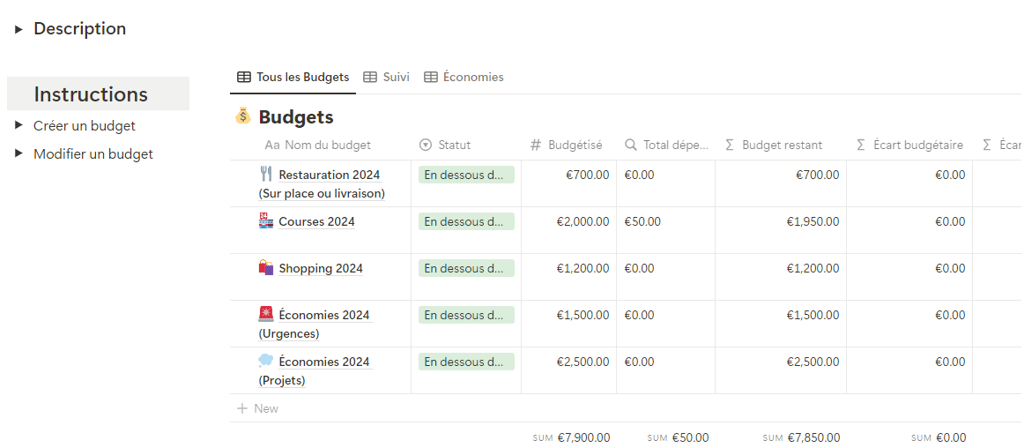Expand the Créer un budget section
Viewport: 1024px width, 448px height.
18,126
